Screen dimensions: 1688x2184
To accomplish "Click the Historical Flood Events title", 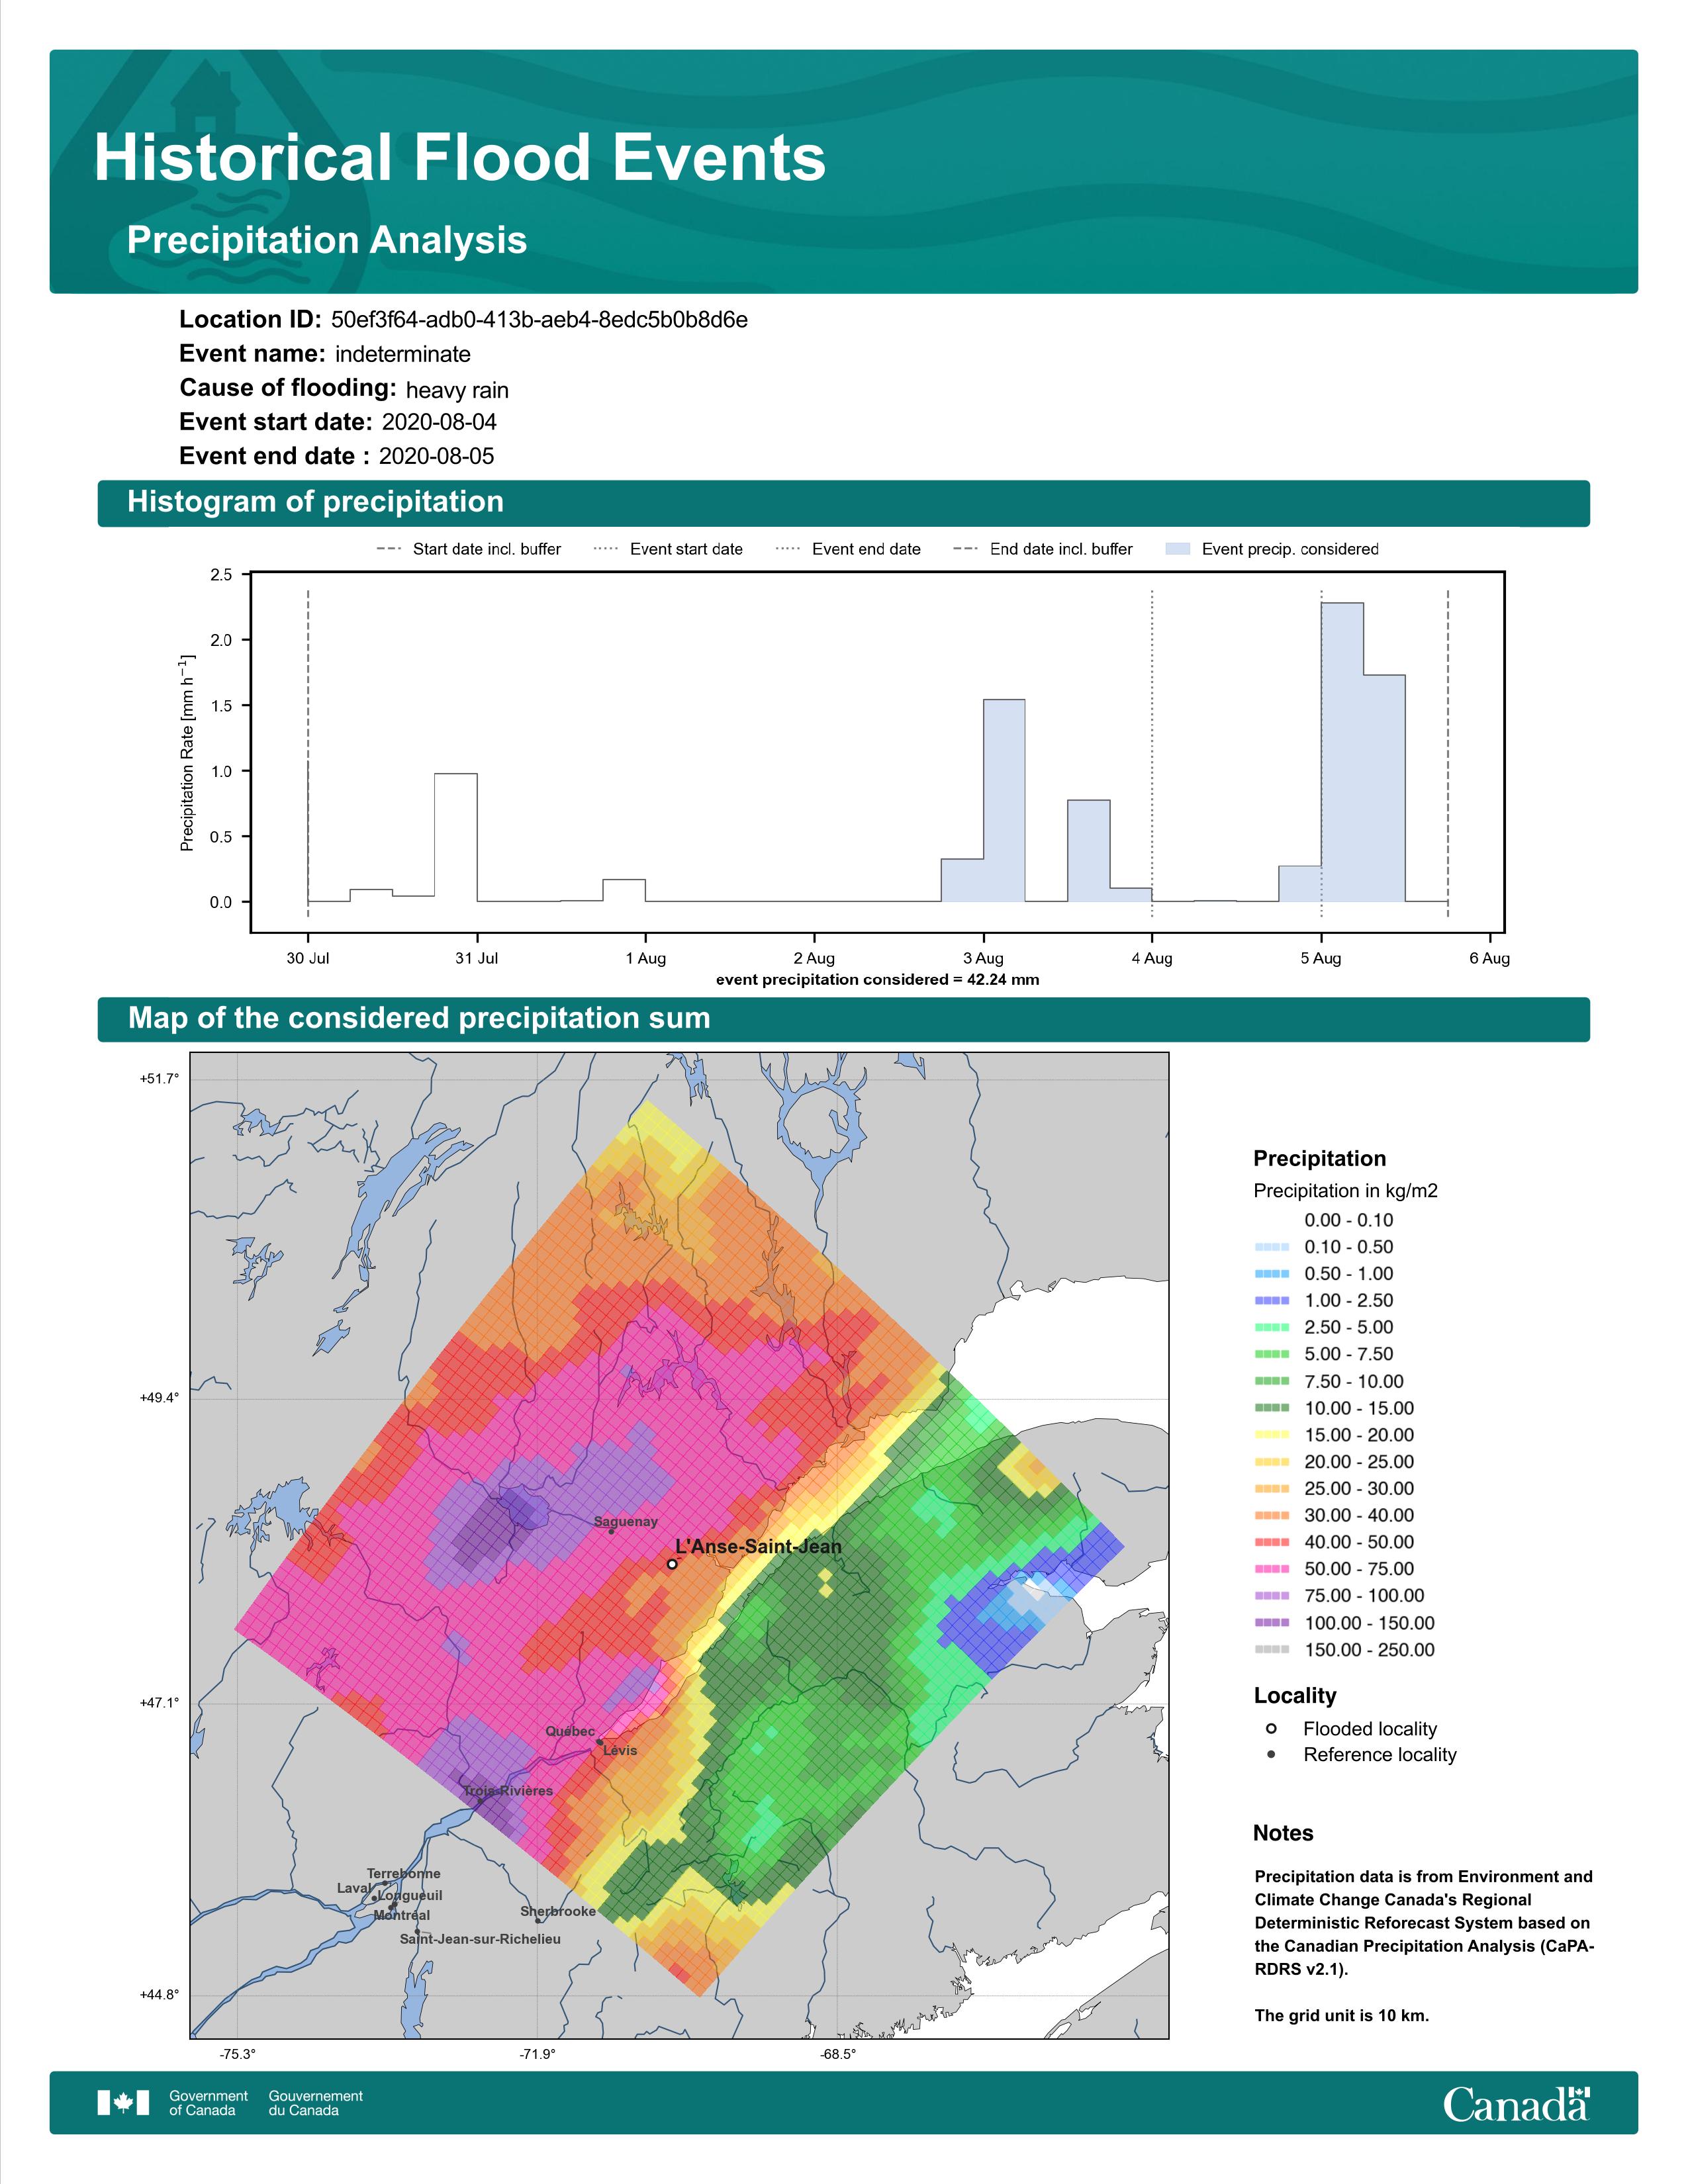I will [x=460, y=158].
